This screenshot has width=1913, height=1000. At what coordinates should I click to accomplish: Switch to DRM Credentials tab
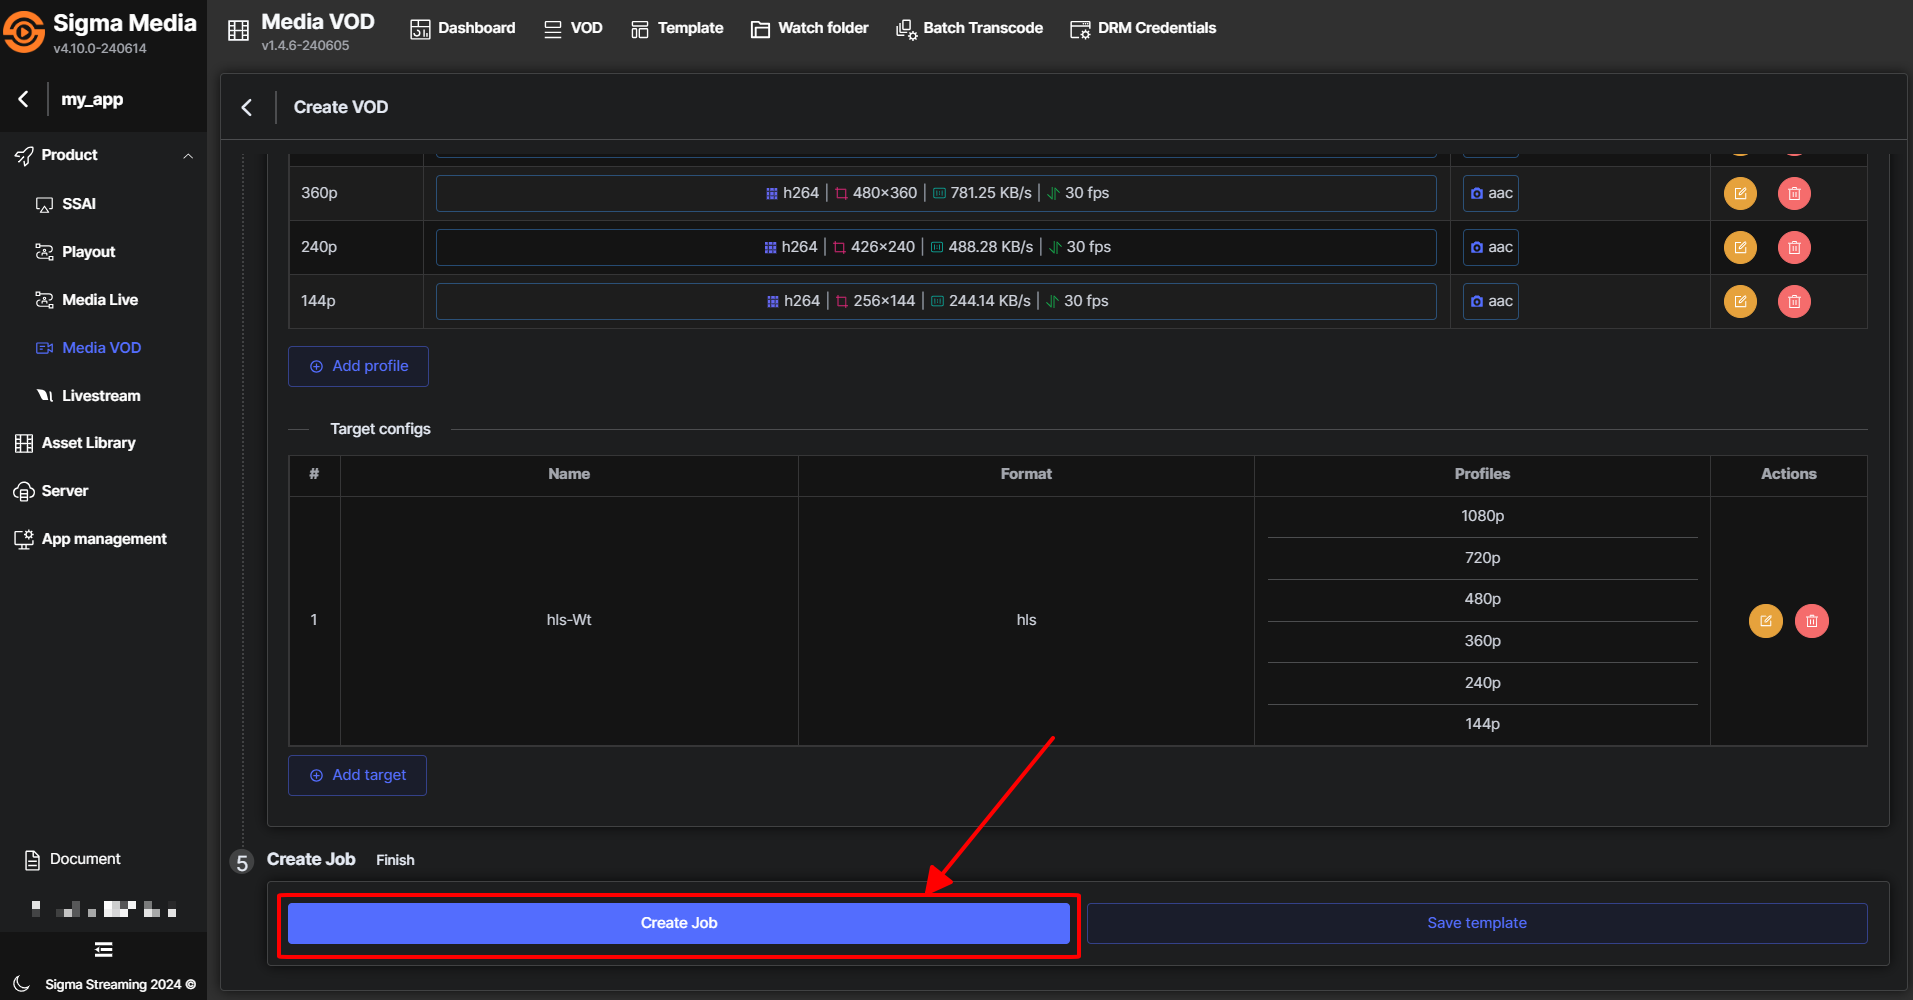click(1143, 28)
